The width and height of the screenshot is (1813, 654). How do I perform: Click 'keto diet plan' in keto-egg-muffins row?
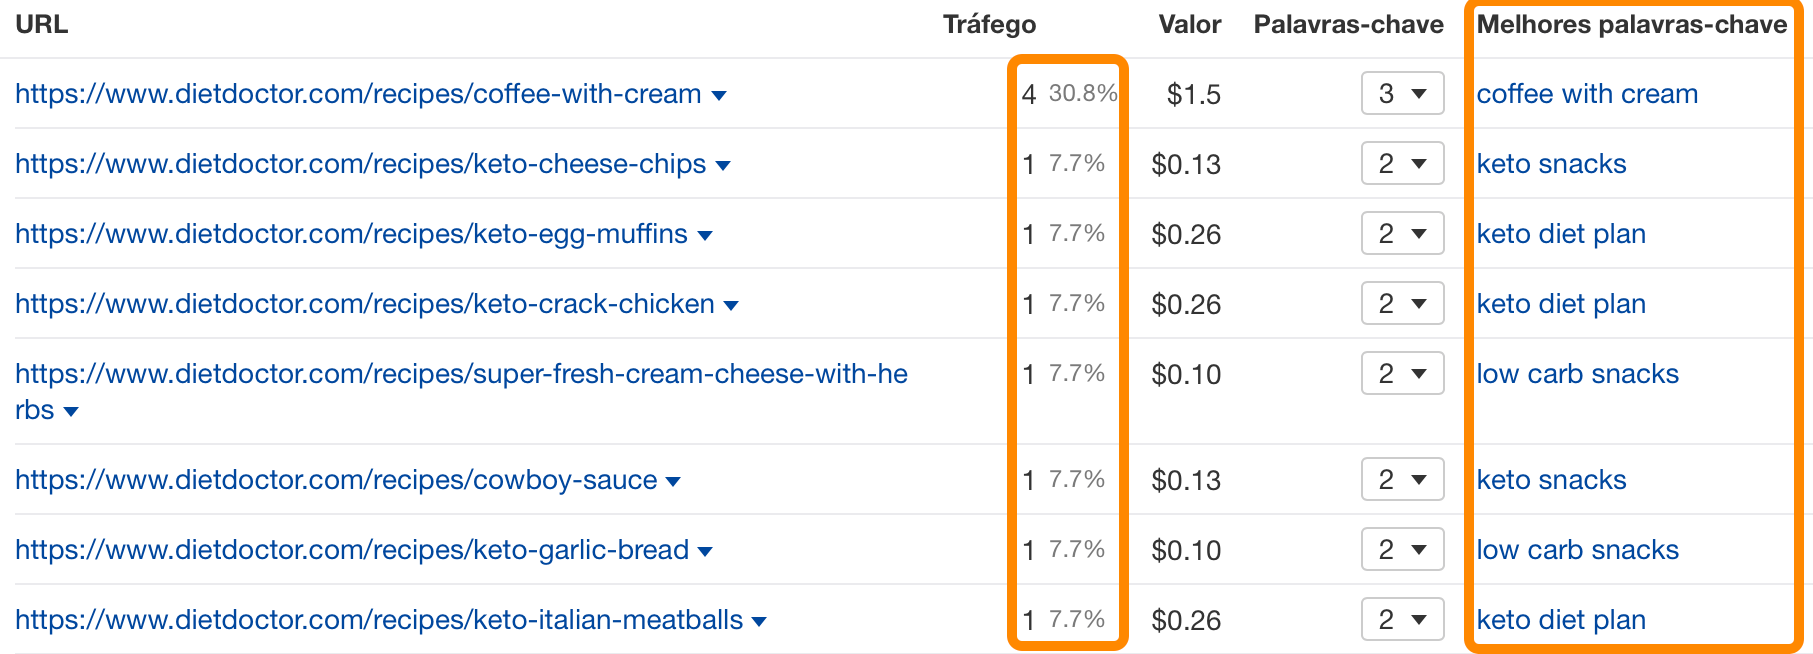click(x=1561, y=234)
